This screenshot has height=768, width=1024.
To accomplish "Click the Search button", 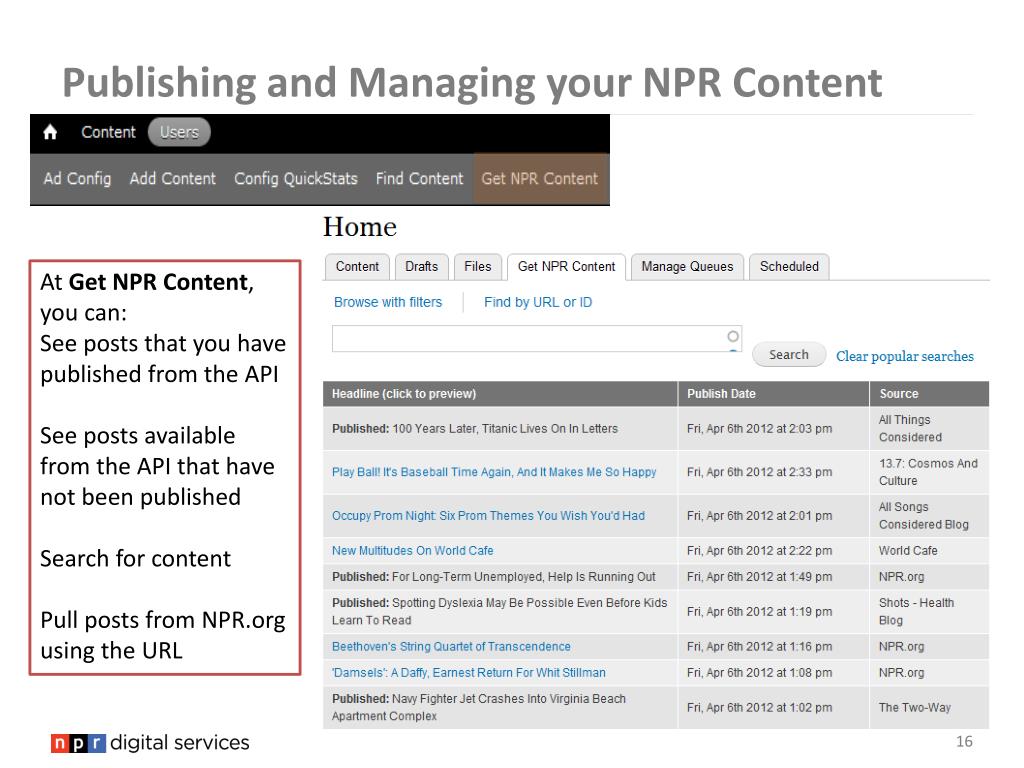I will [x=789, y=355].
